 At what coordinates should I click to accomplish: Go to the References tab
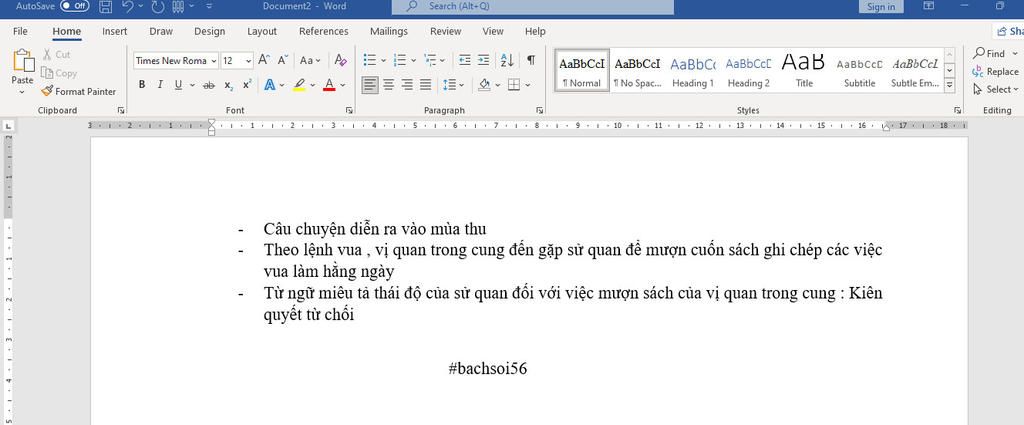coord(323,31)
